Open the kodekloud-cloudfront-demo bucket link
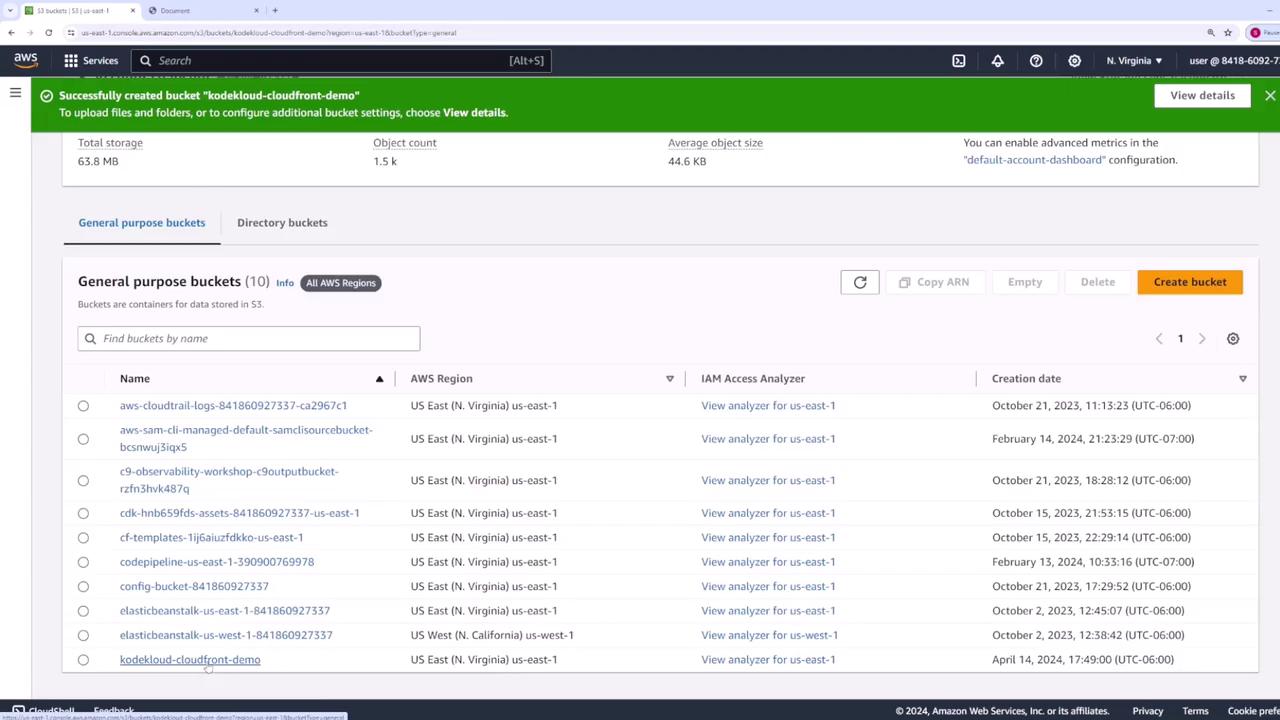The width and height of the screenshot is (1280, 720). [x=190, y=660]
